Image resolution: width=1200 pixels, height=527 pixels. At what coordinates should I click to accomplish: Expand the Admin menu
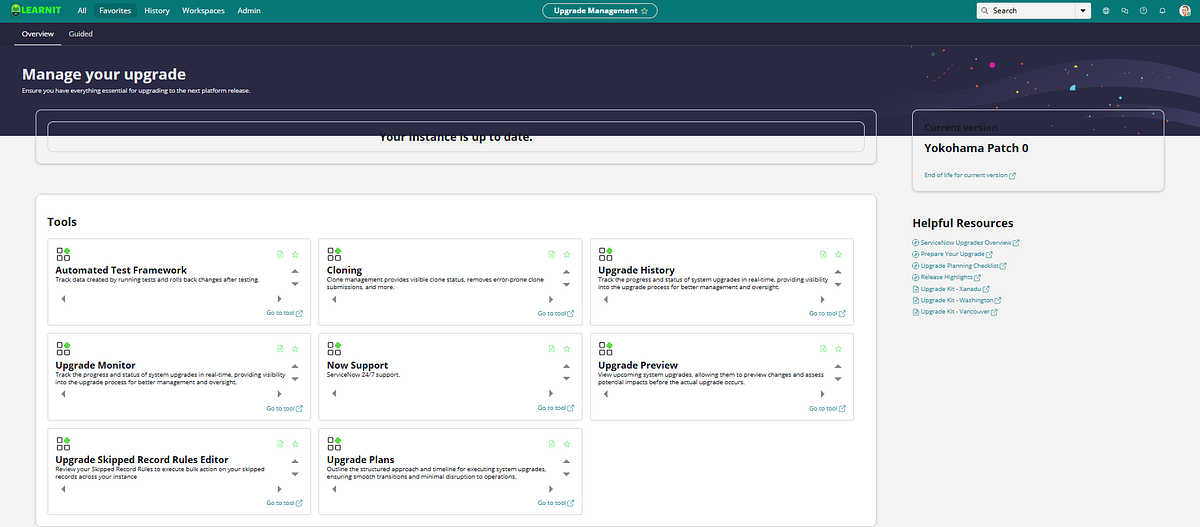pos(249,11)
